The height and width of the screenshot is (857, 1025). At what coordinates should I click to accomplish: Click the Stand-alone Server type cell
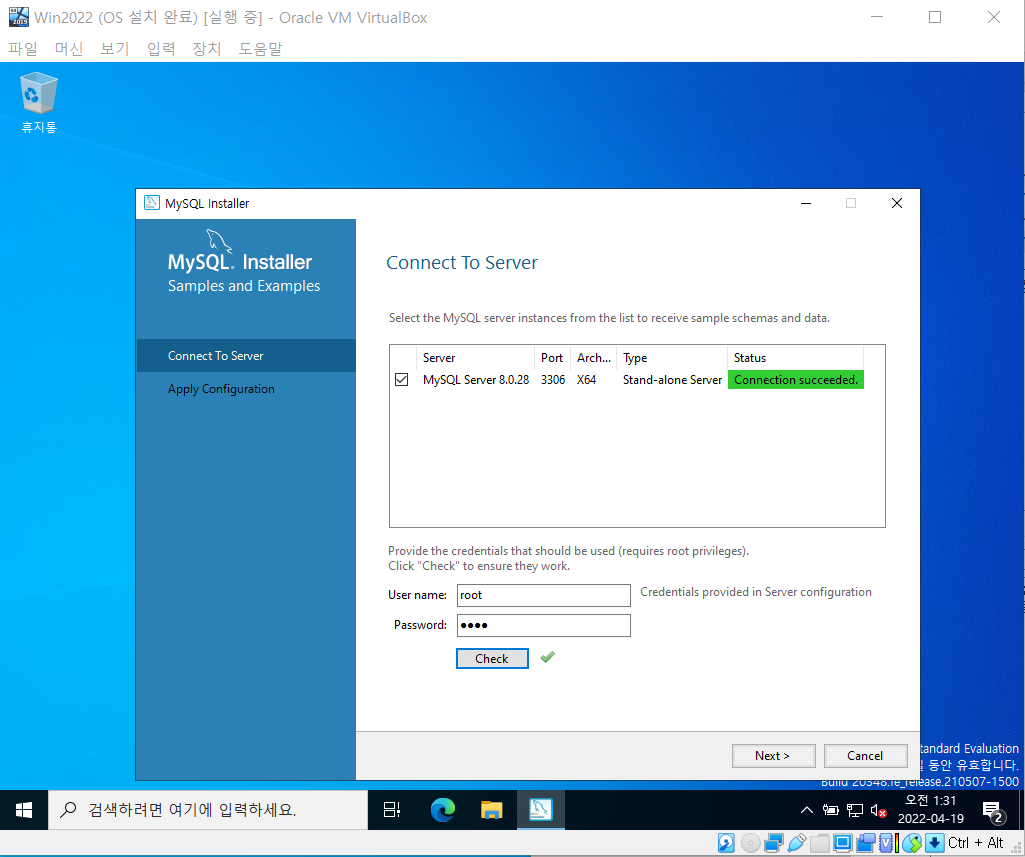pyautogui.click(x=672, y=380)
